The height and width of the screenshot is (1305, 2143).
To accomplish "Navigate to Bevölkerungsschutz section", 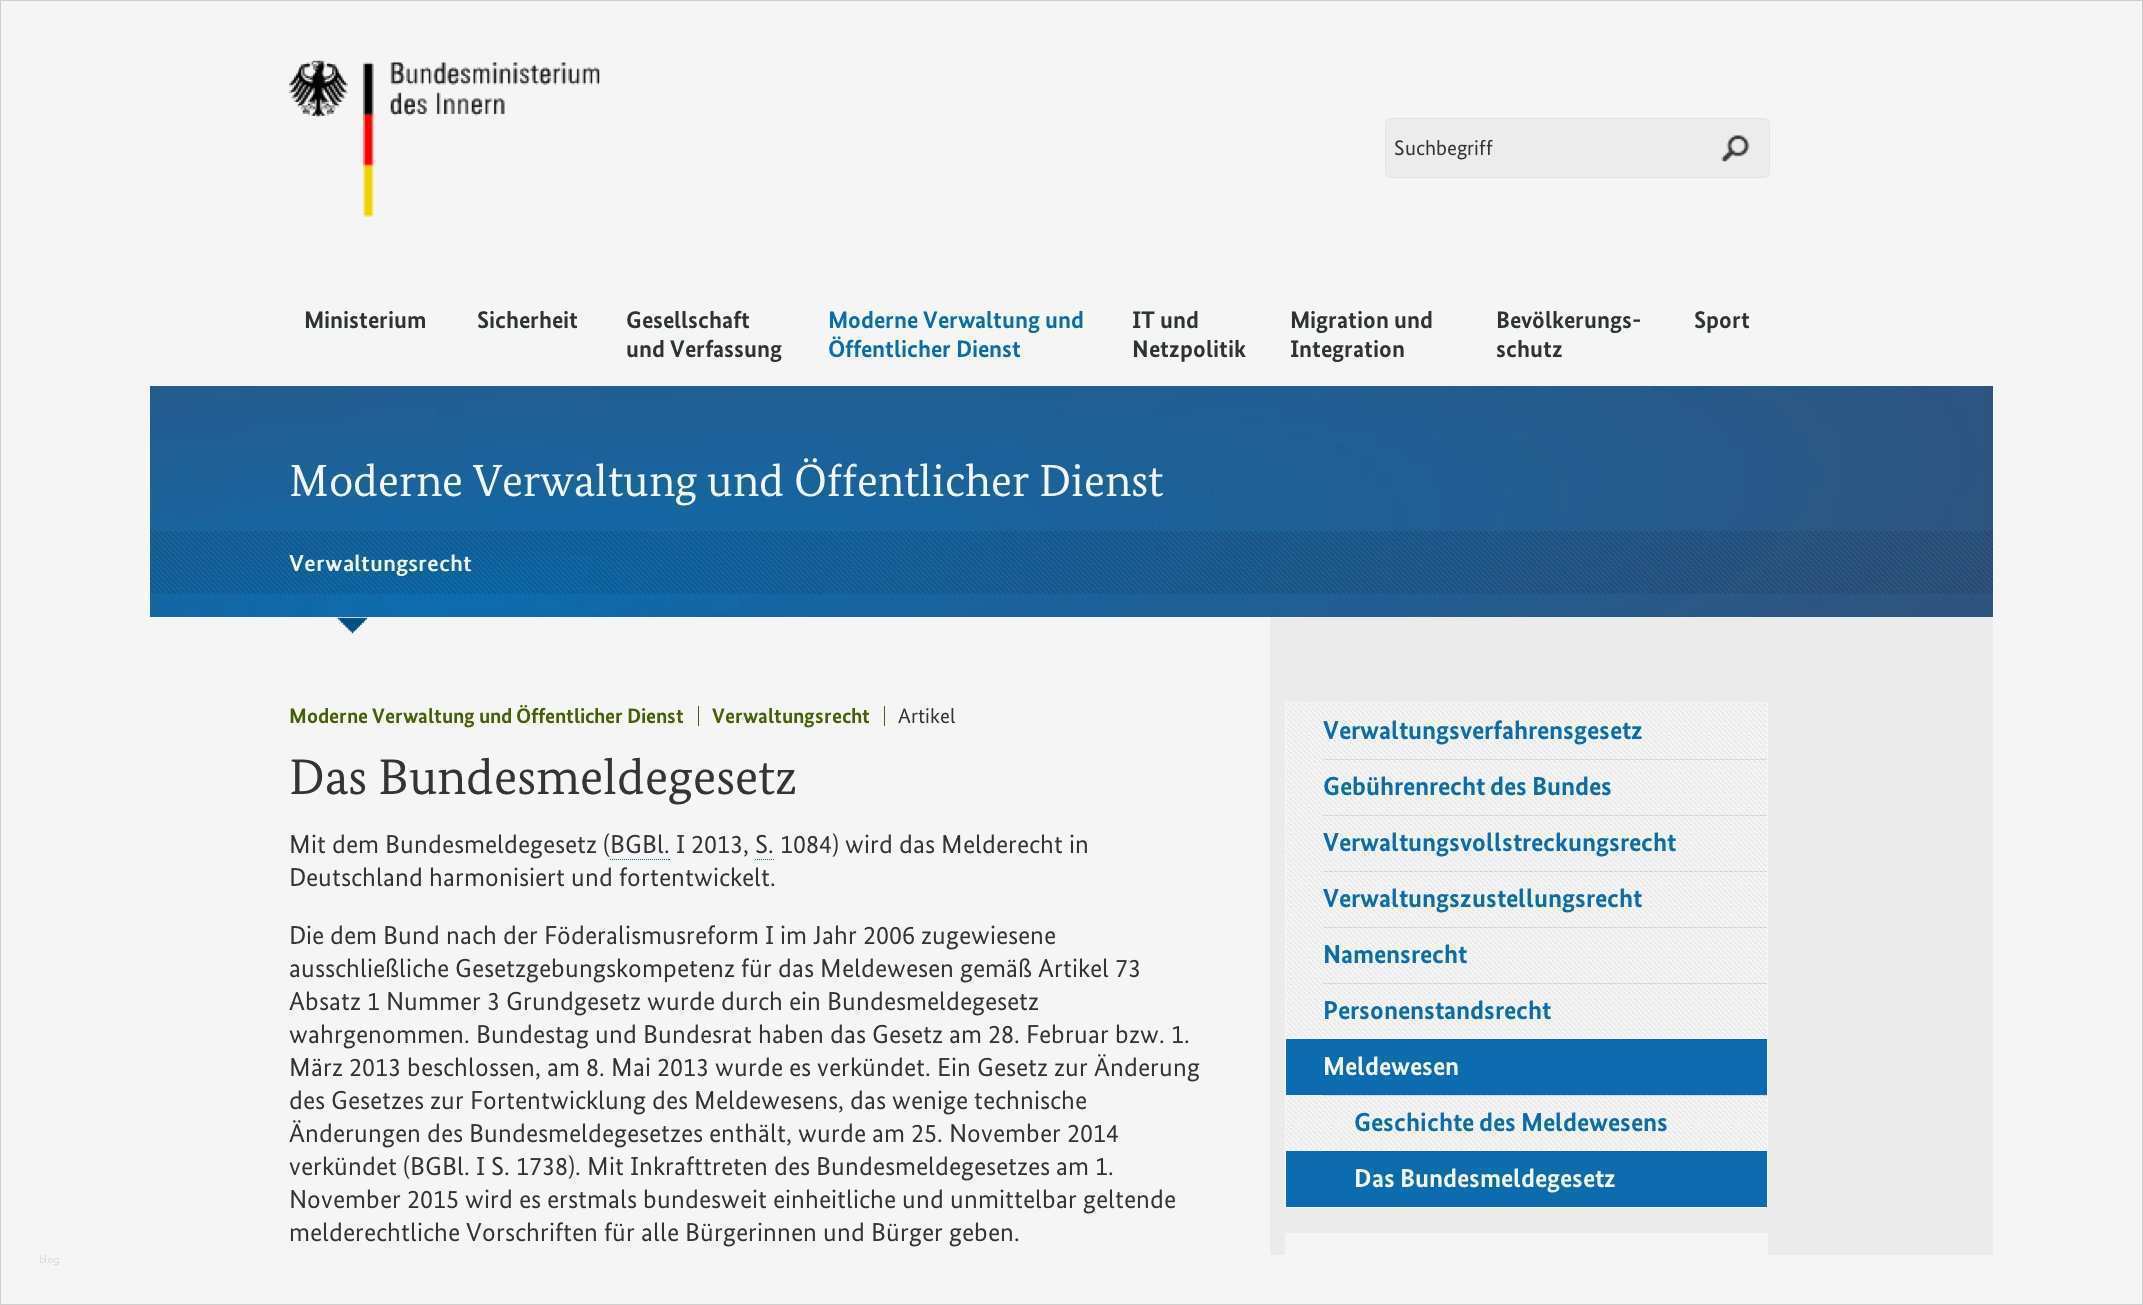I will click(x=1569, y=335).
